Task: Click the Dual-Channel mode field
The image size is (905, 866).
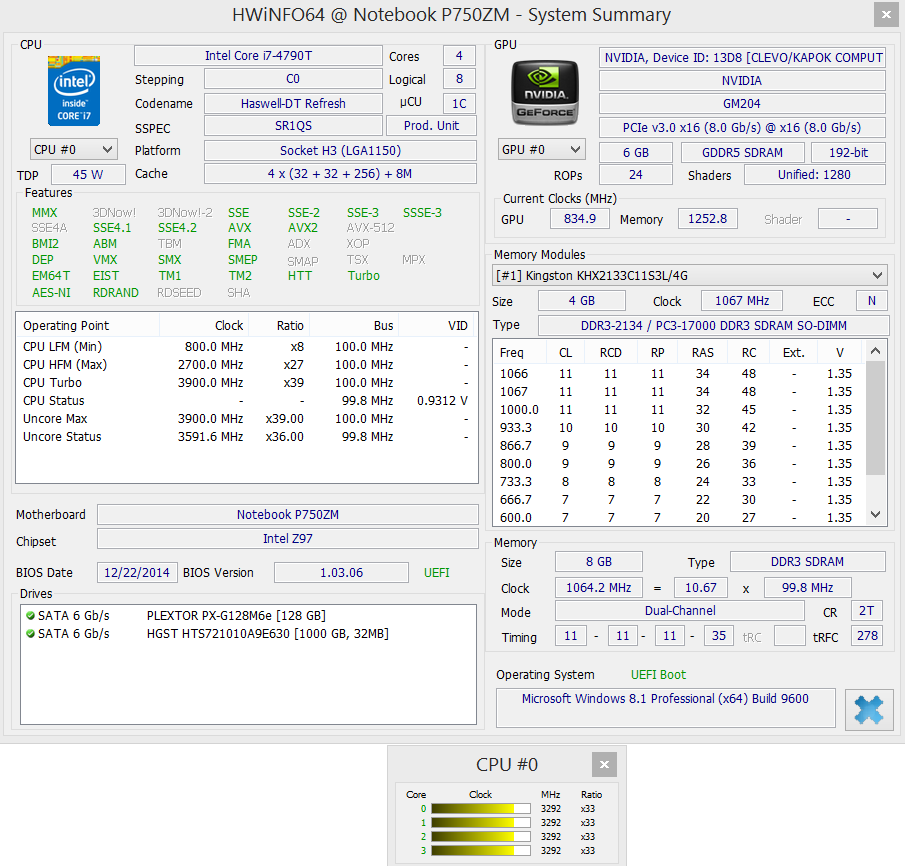Action: pyautogui.click(x=679, y=611)
